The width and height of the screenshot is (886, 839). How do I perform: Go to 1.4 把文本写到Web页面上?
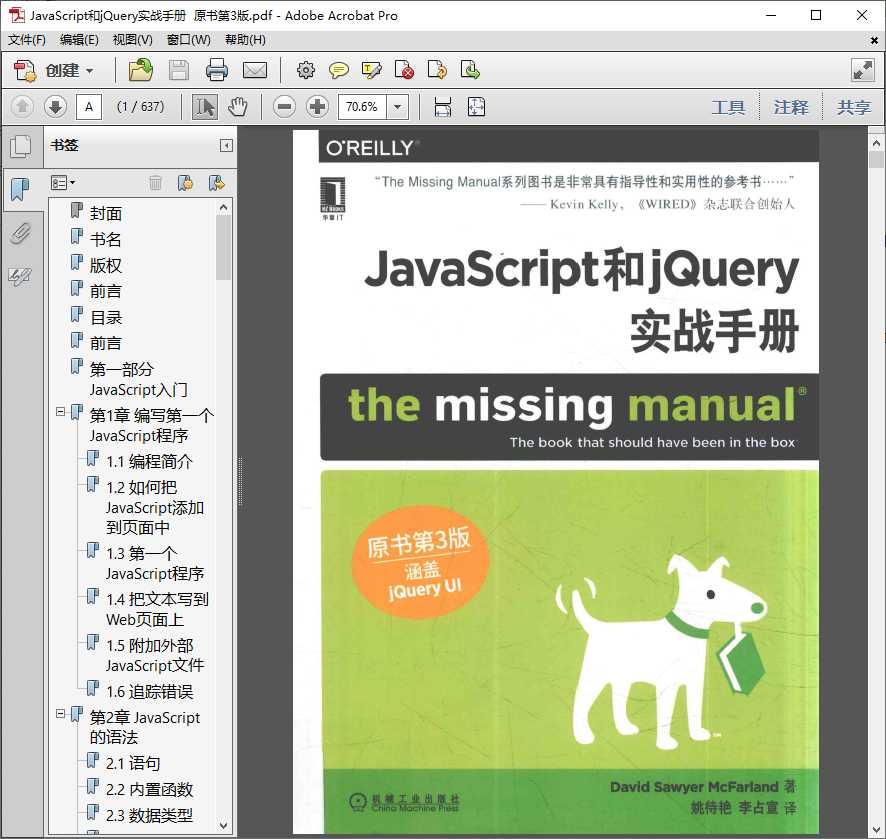(x=157, y=609)
